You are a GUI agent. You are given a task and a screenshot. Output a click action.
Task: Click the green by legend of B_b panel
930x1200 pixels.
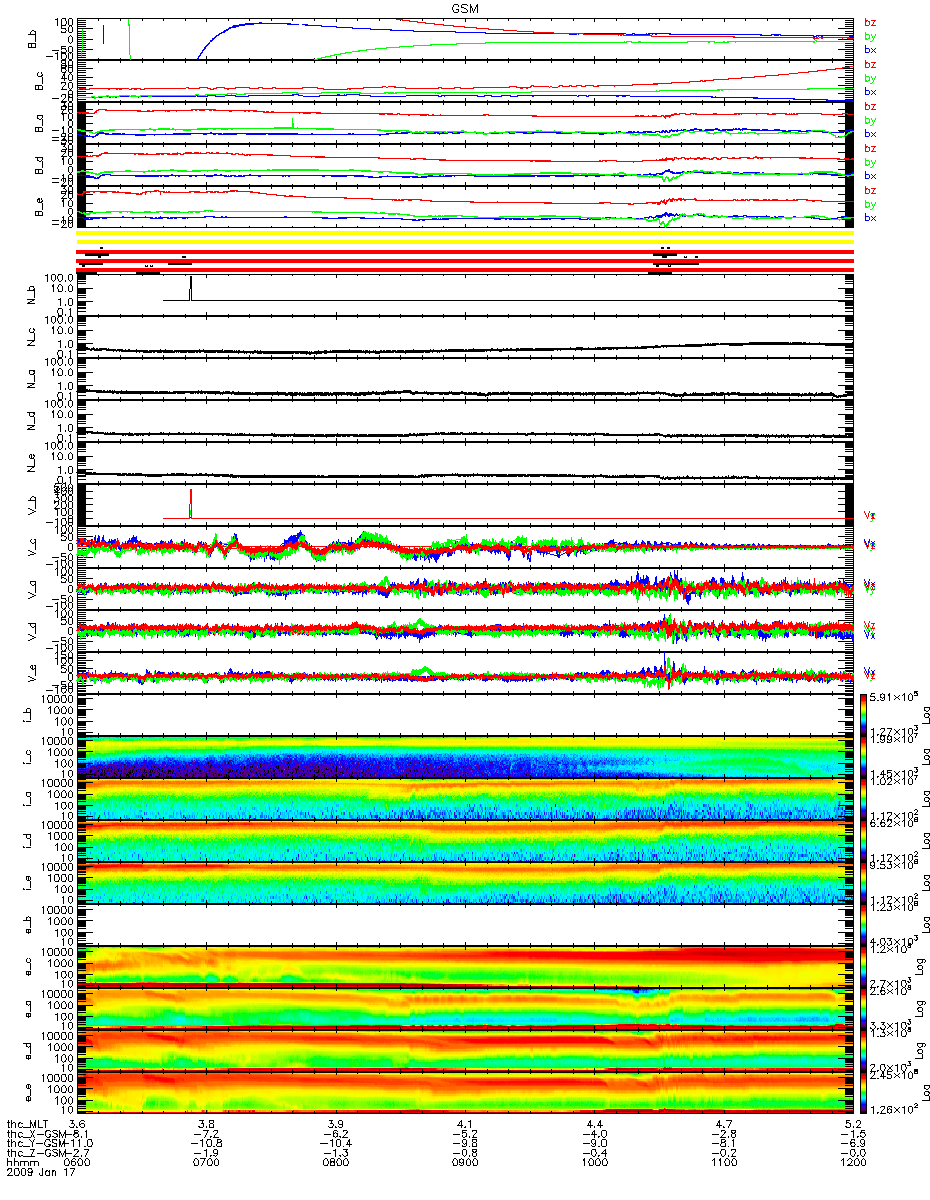870,35
